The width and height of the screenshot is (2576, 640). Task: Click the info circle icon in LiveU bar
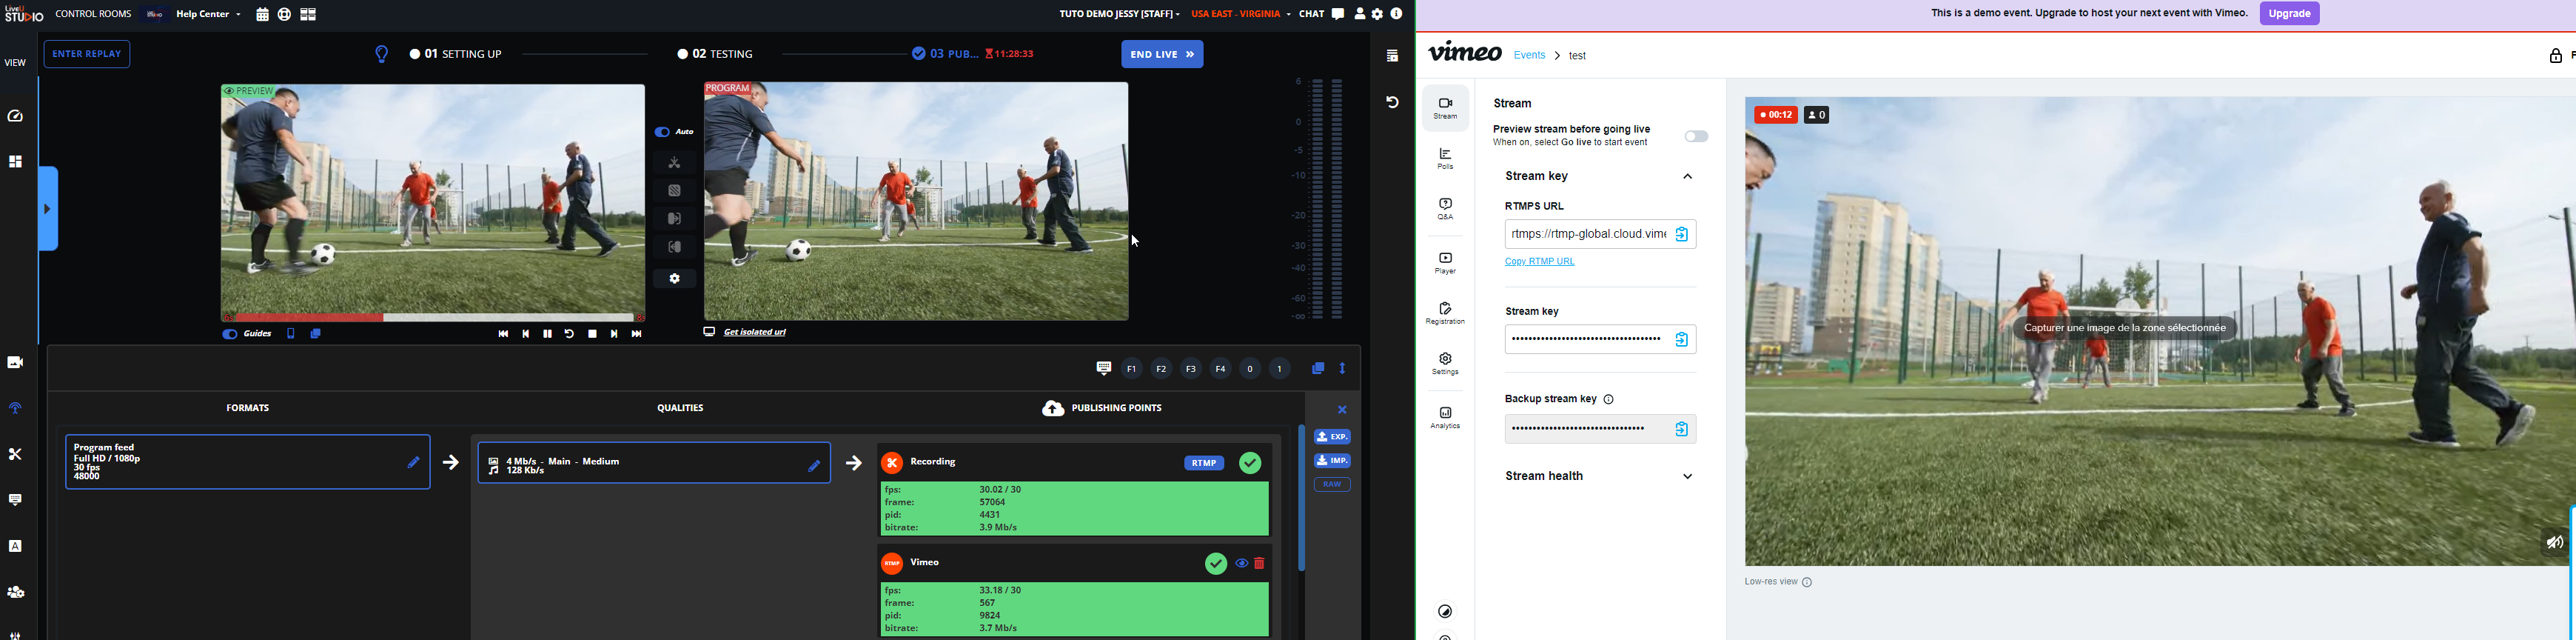(1397, 14)
